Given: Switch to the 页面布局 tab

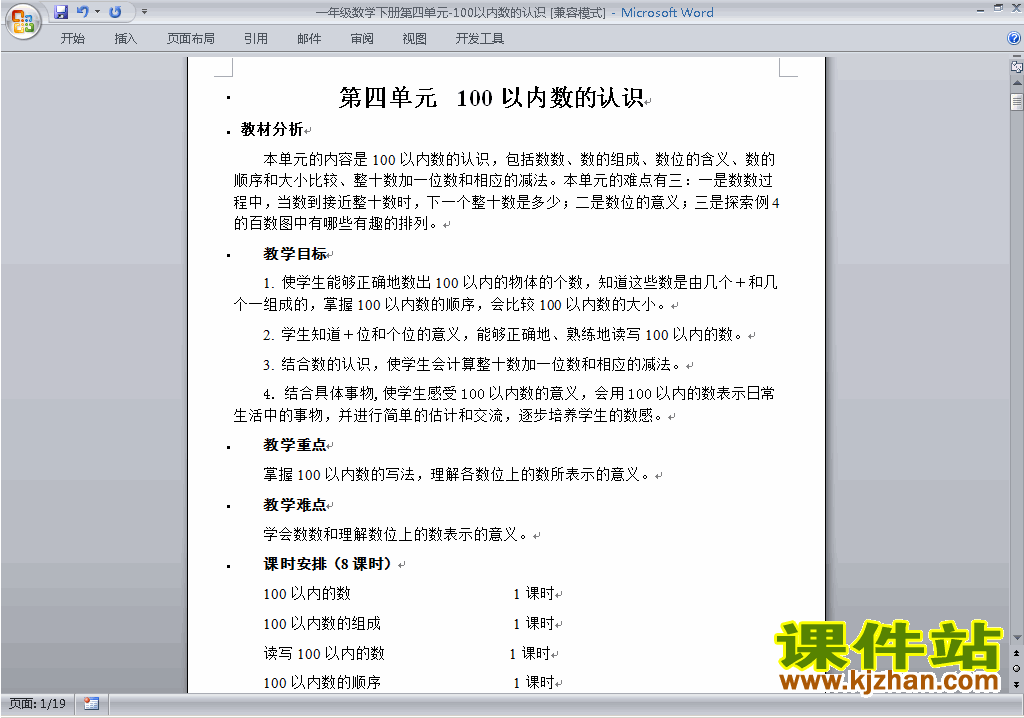Looking at the screenshot, I should click(x=190, y=39).
